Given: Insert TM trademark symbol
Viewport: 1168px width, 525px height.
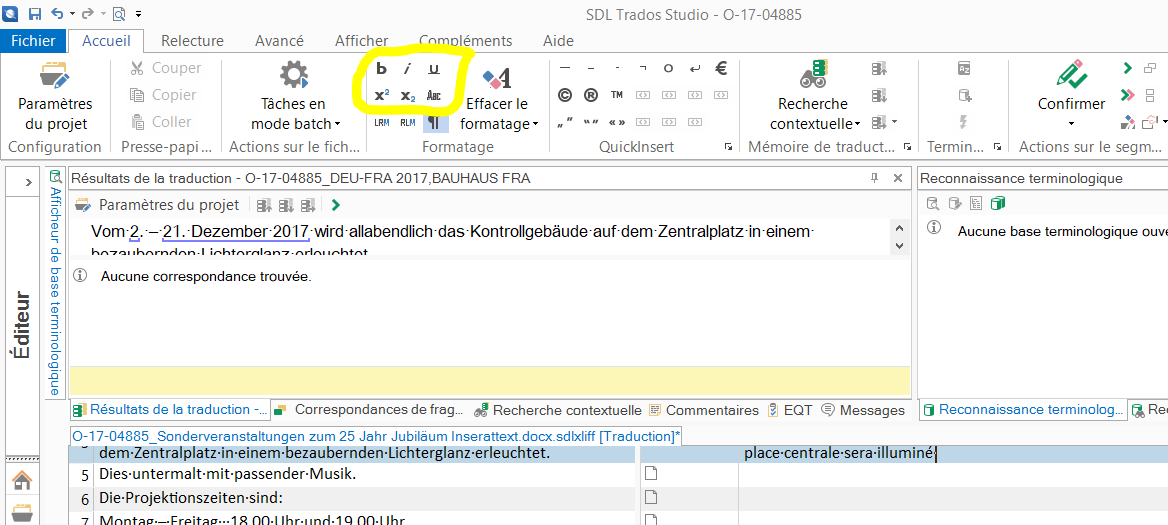Looking at the screenshot, I should (x=617, y=95).
